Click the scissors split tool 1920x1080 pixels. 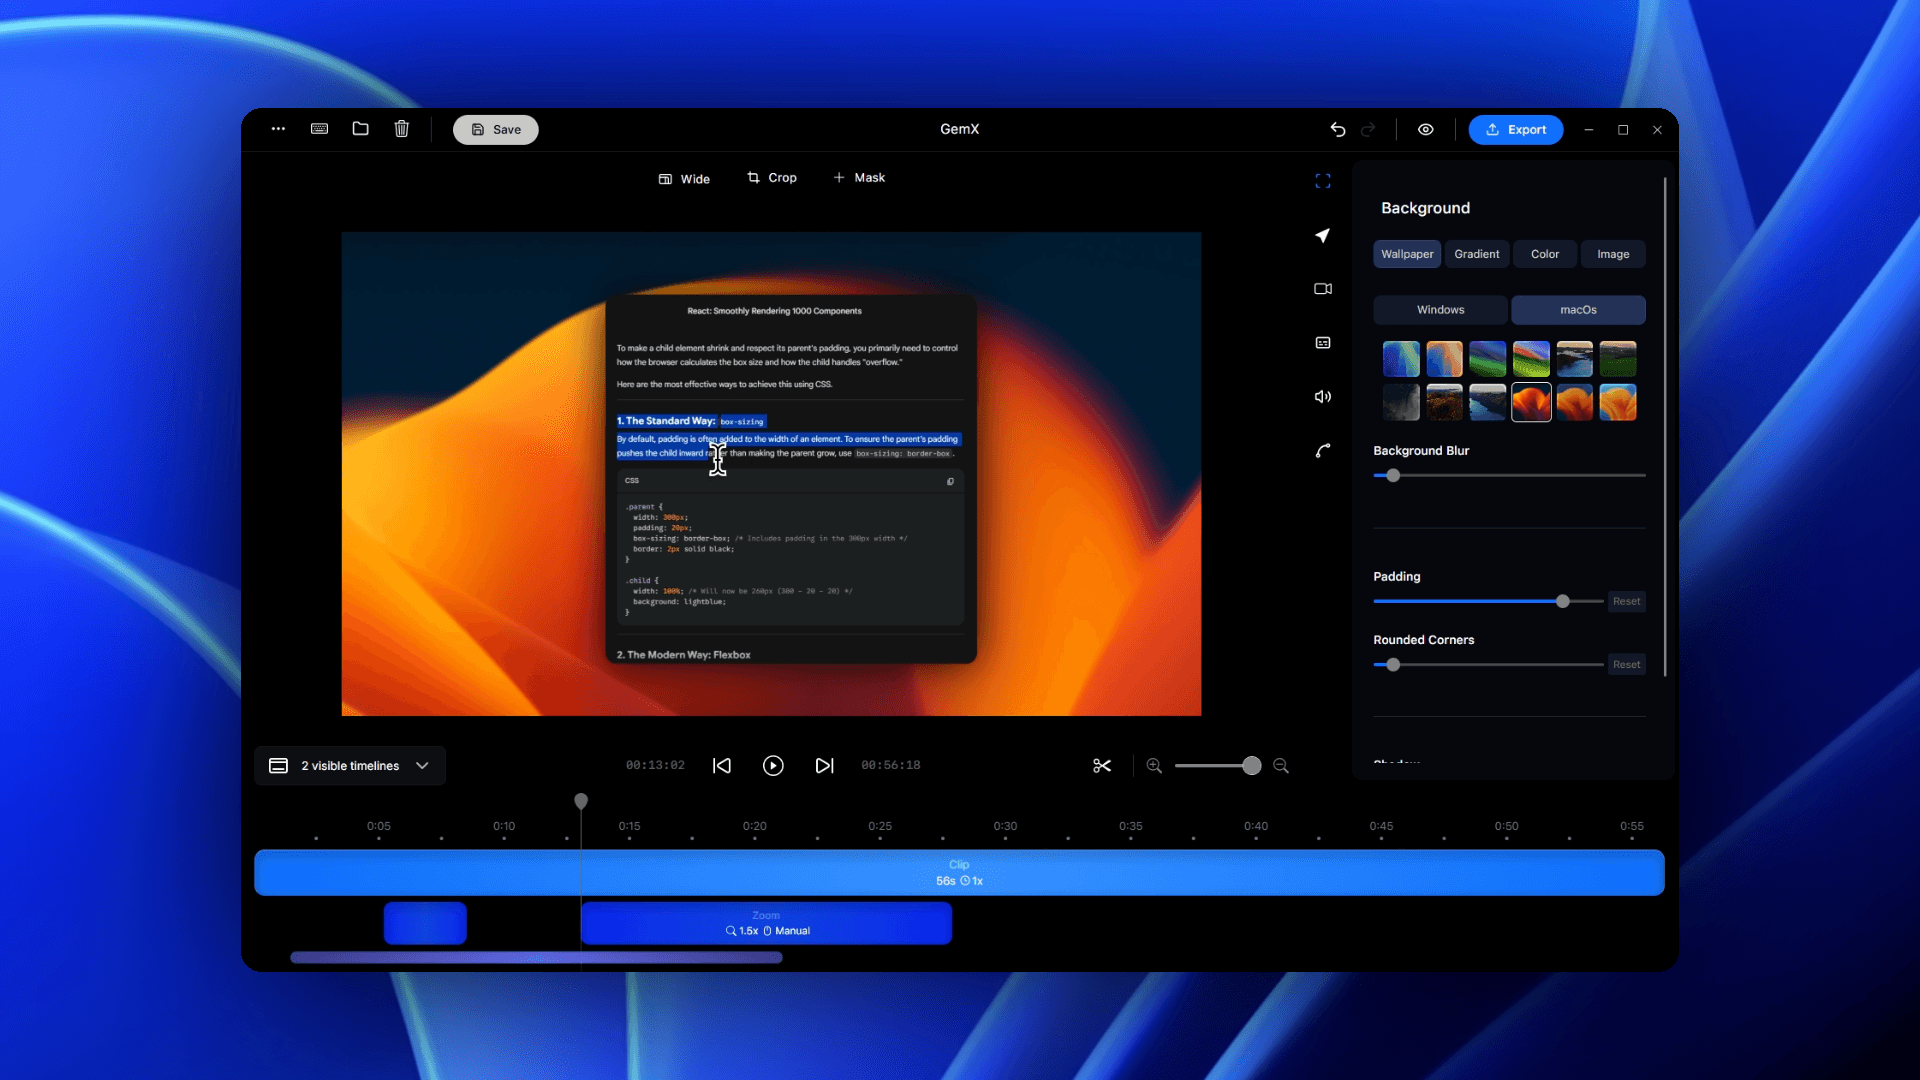tap(1102, 766)
